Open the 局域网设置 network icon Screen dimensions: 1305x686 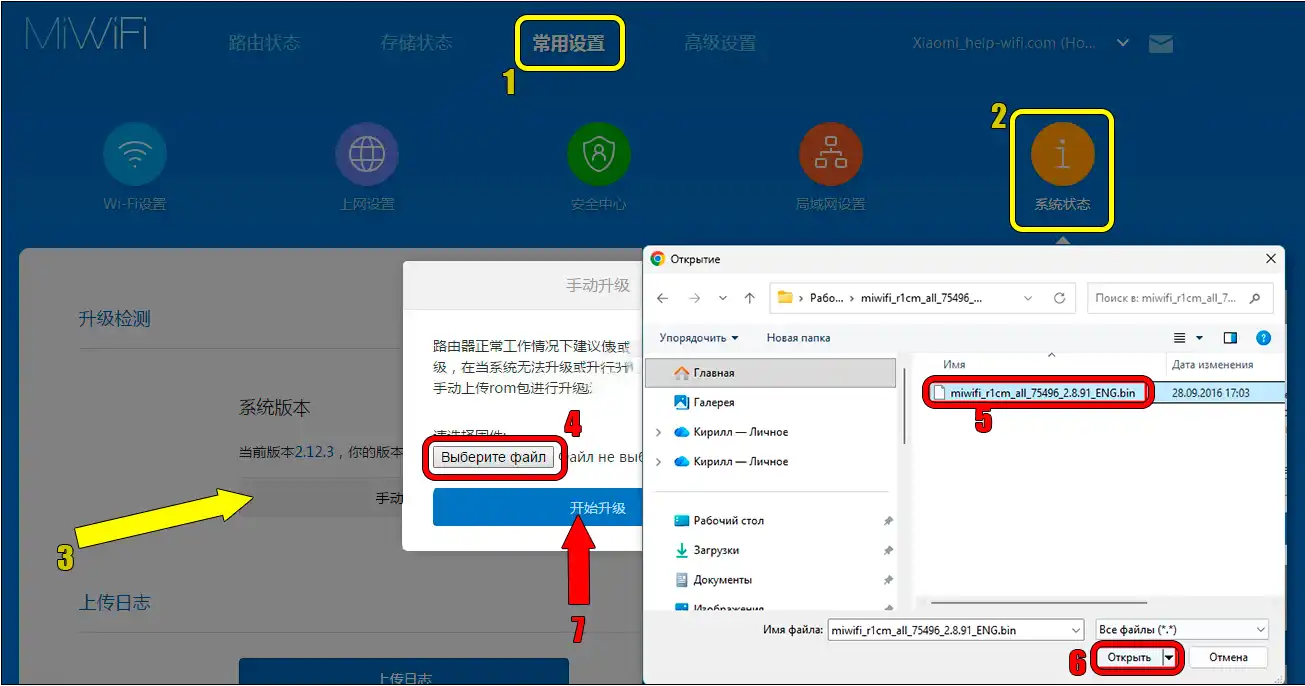coord(830,154)
